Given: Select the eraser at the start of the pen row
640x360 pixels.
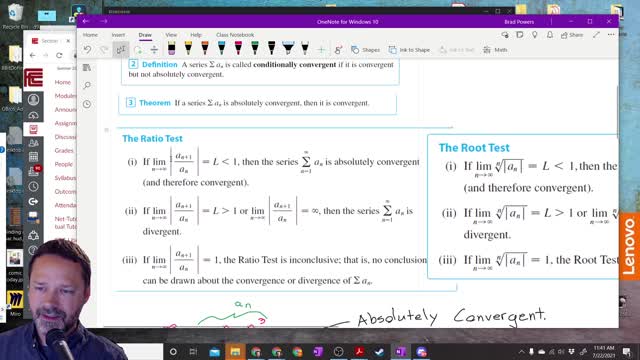Looking at the screenshot, I should tap(171, 48).
